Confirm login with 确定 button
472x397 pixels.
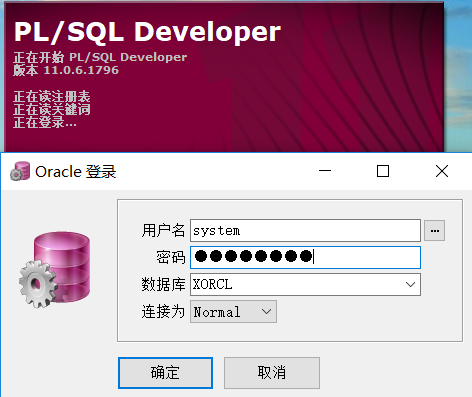[165, 373]
